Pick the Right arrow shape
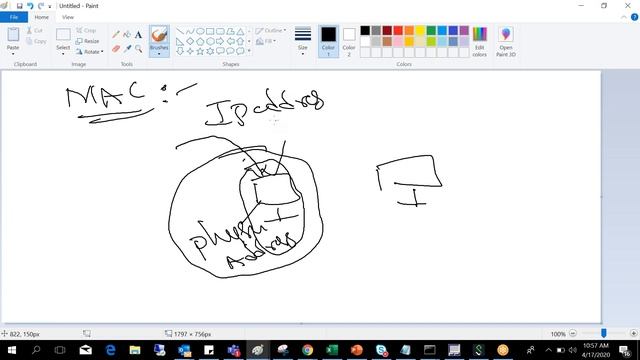This screenshot has width=640, height=360. (220, 41)
